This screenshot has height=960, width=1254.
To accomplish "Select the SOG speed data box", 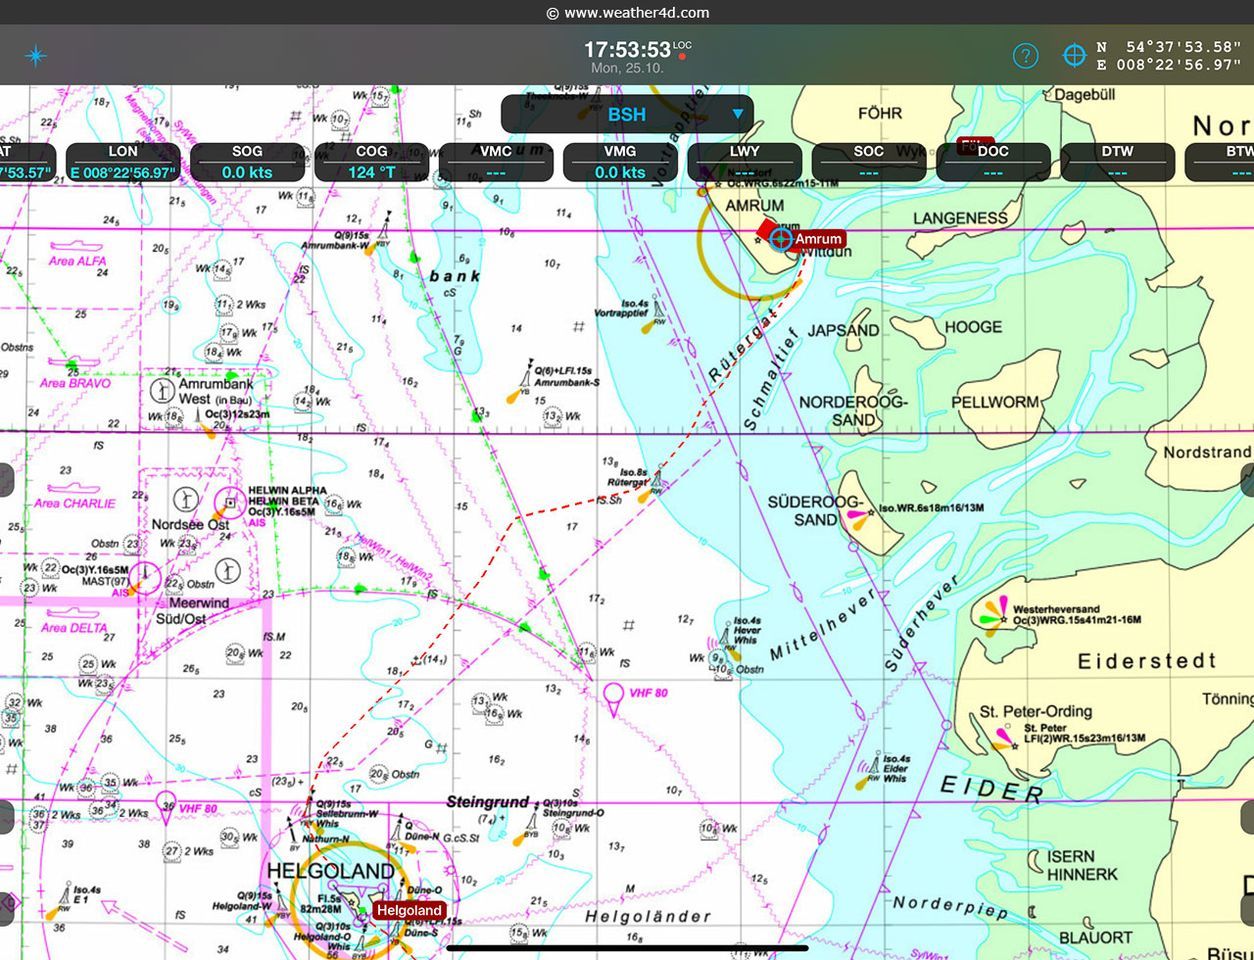I will (247, 162).
